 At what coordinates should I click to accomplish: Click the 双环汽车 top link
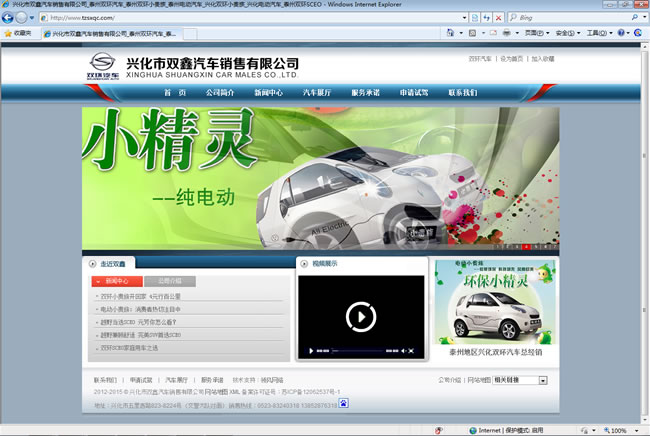click(480, 59)
